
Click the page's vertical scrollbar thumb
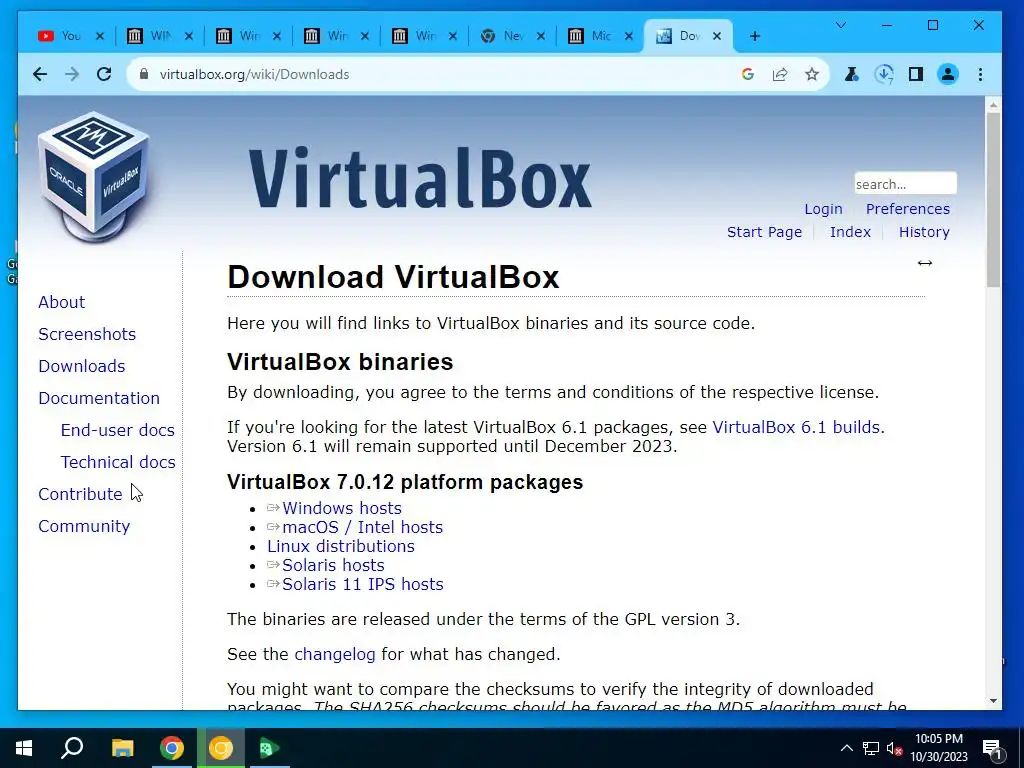click(x=993, y=199)
